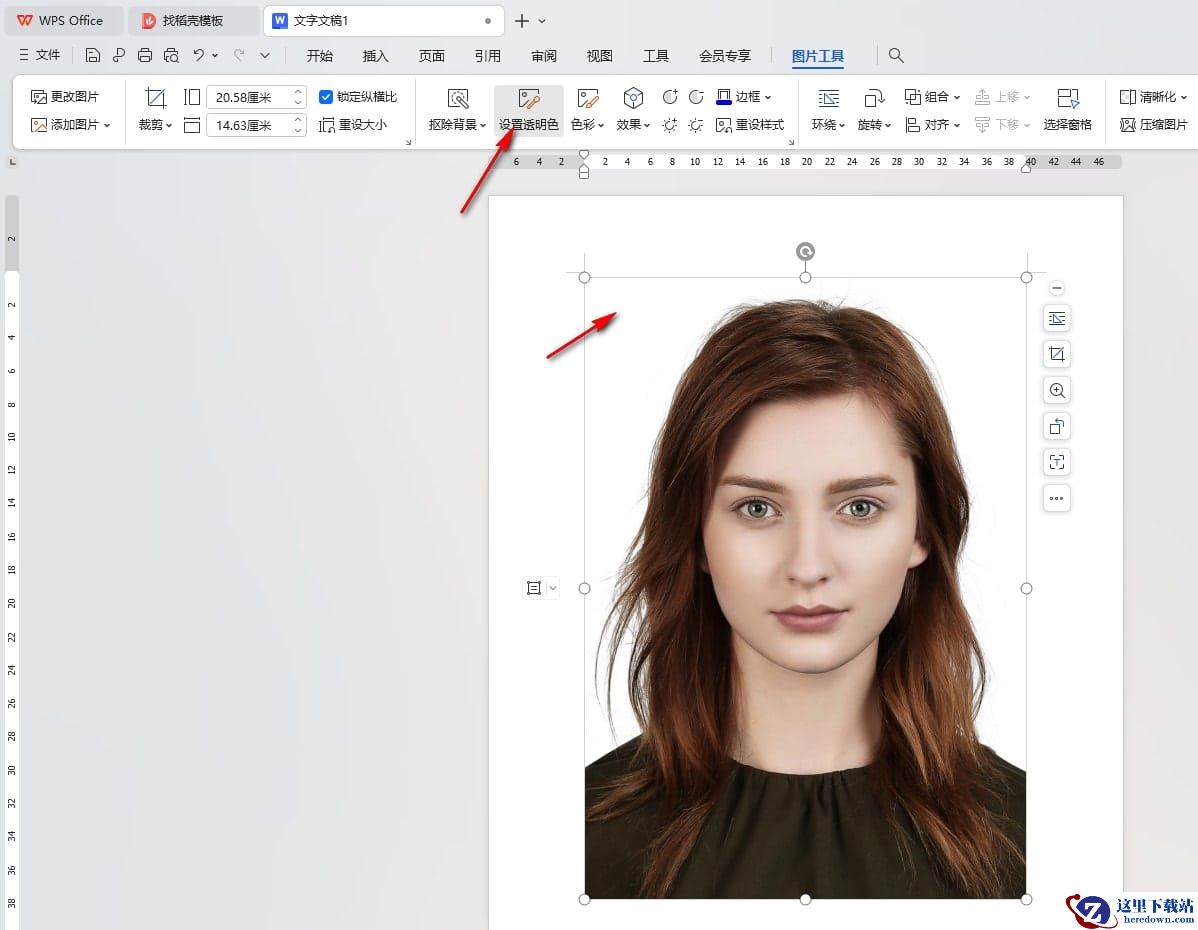1198x930 pixels.
Task: Click the print preview icon
Action: (x=171, y=55)
